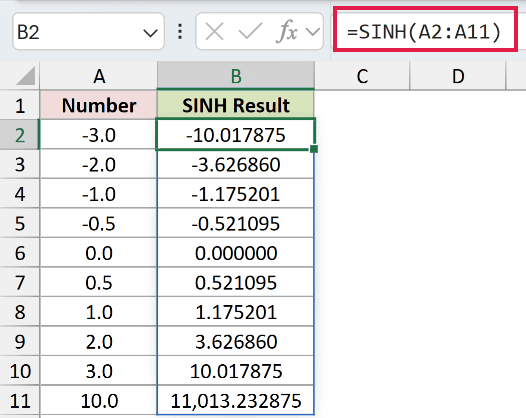Select cell B3 with -3.626860
This screenshot has height=418, width=526.
tap(235, 164)
